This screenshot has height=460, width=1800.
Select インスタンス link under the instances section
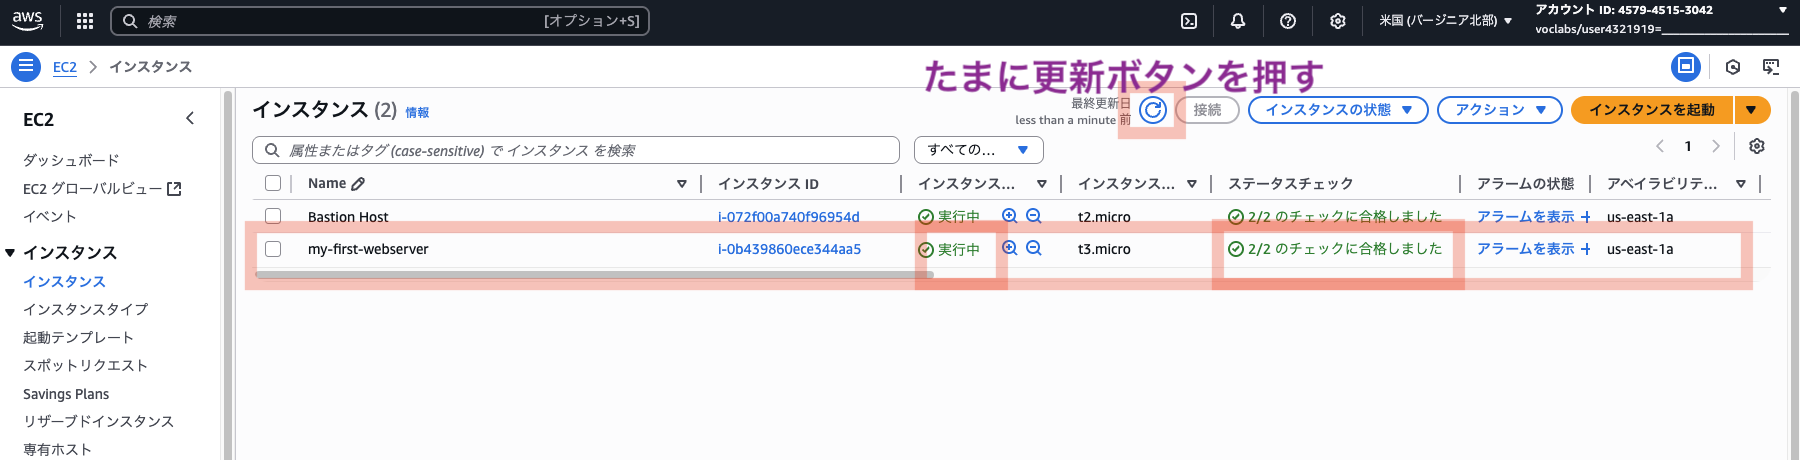64,282
